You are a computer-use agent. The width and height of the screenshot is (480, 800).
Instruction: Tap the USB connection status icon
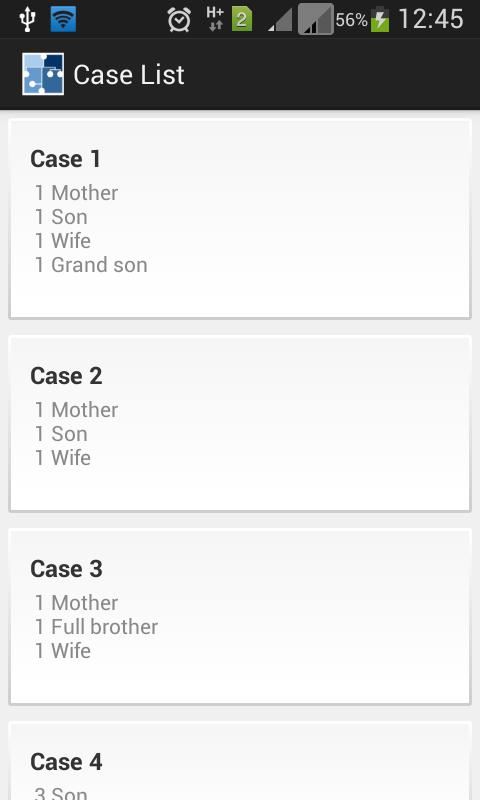(x=27, y=19)
